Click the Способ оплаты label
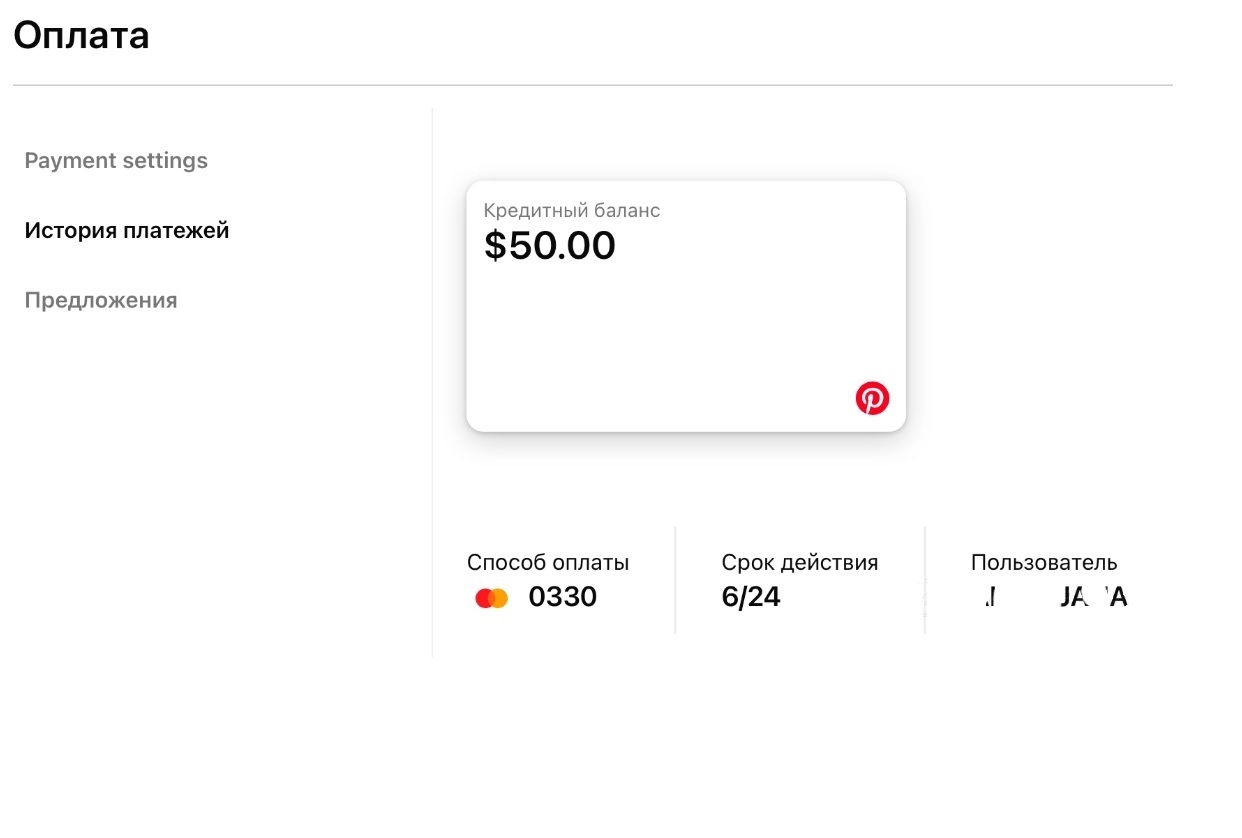Viewport: 1242px width, 838px height. [548, 563]
